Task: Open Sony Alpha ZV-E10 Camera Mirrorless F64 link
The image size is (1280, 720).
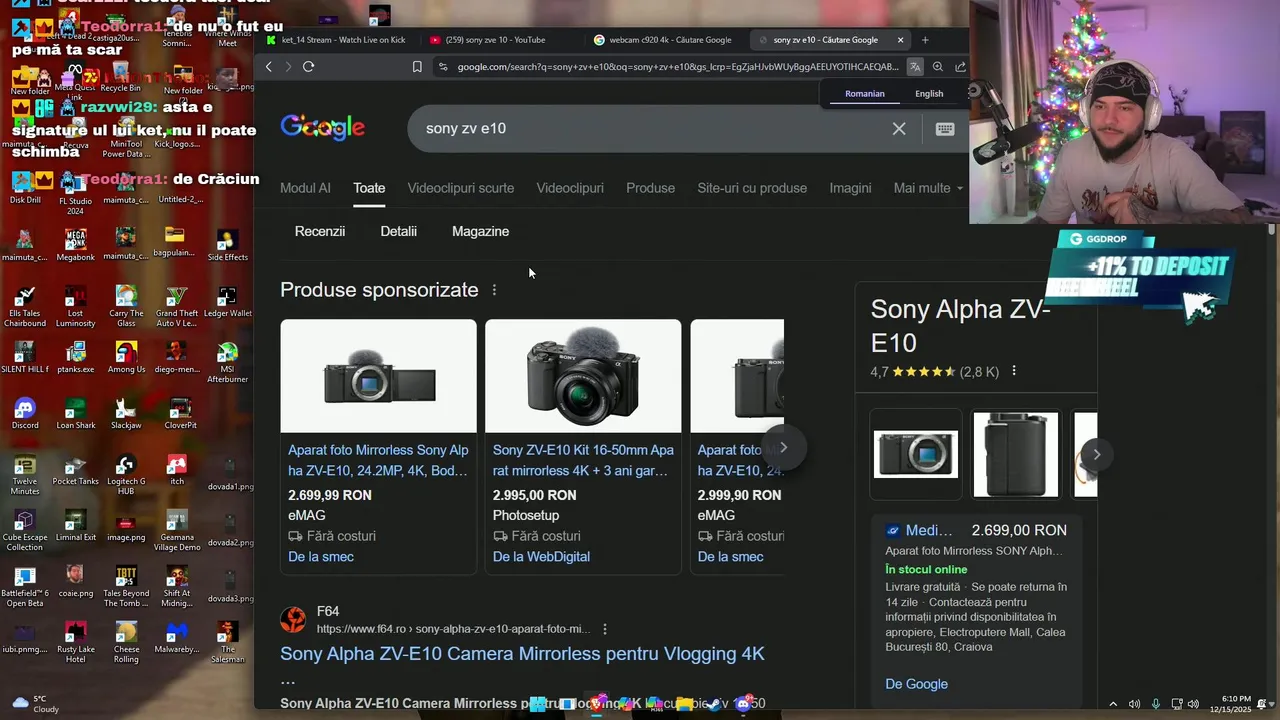Action: pyautogui.click(x=522, y=654)
